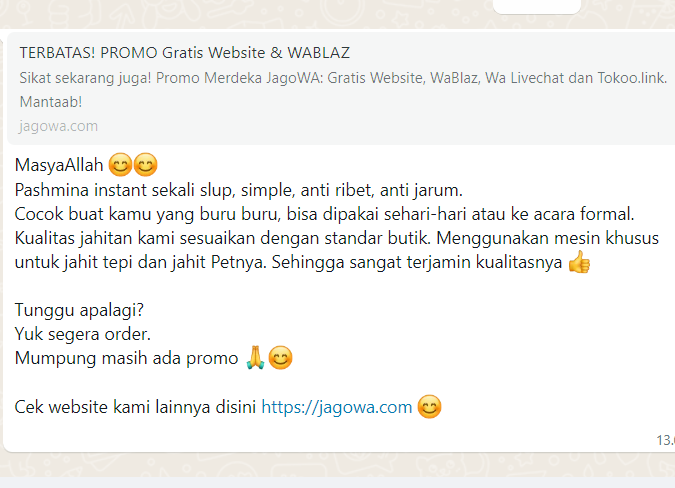The height and width of the screenshot is (488, 675).
Task: Click the 'Cek website kami lainnya disini' text
Action: tap(135, 407)
